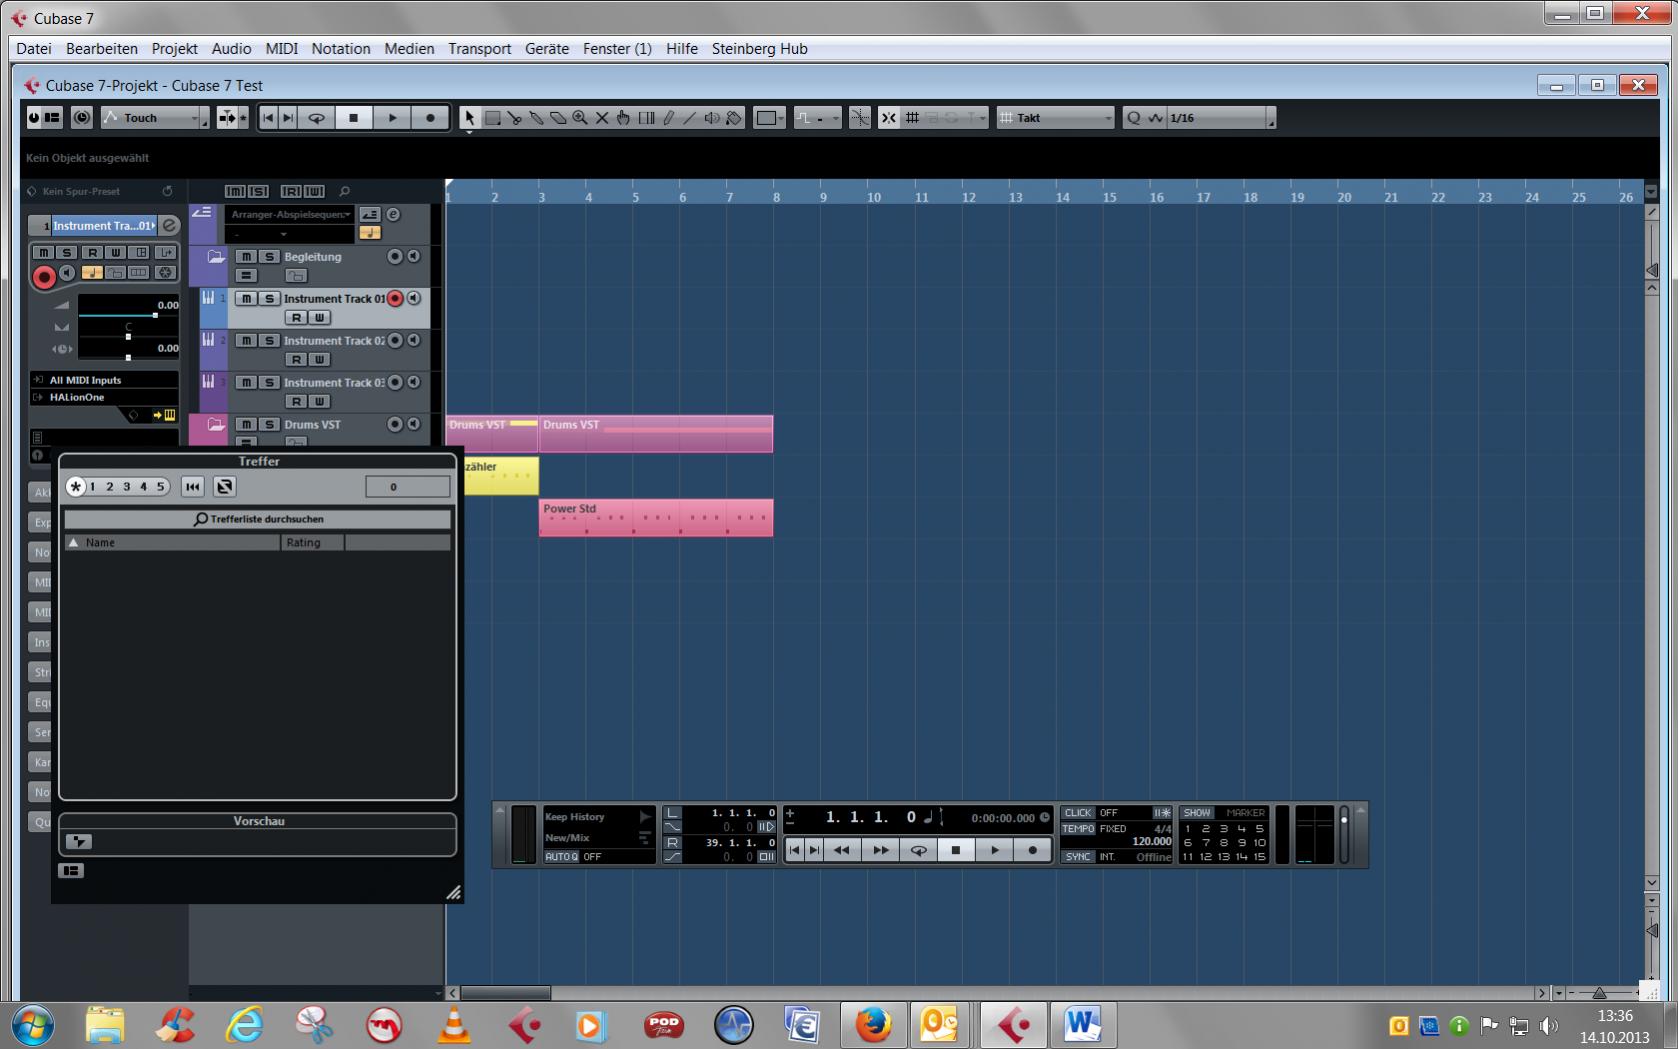Select the Time Warp tool
Screen dimensions: 1678x1049
[x=646, y=118]
